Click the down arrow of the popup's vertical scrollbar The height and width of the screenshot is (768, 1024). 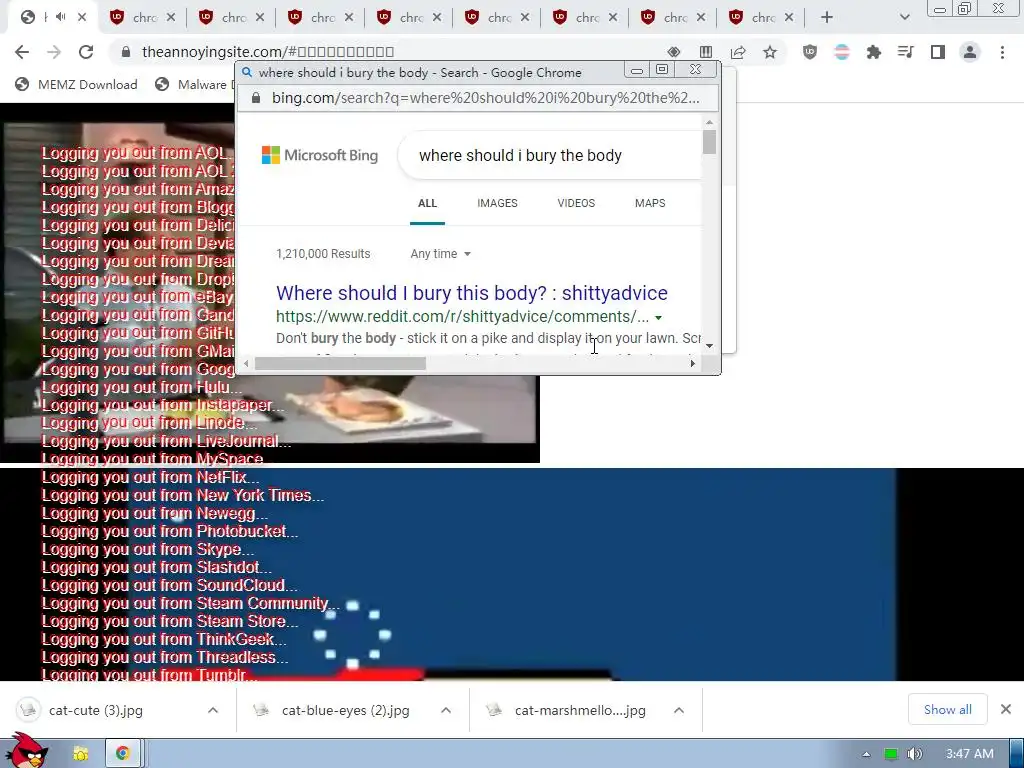[x=709, y=346]
